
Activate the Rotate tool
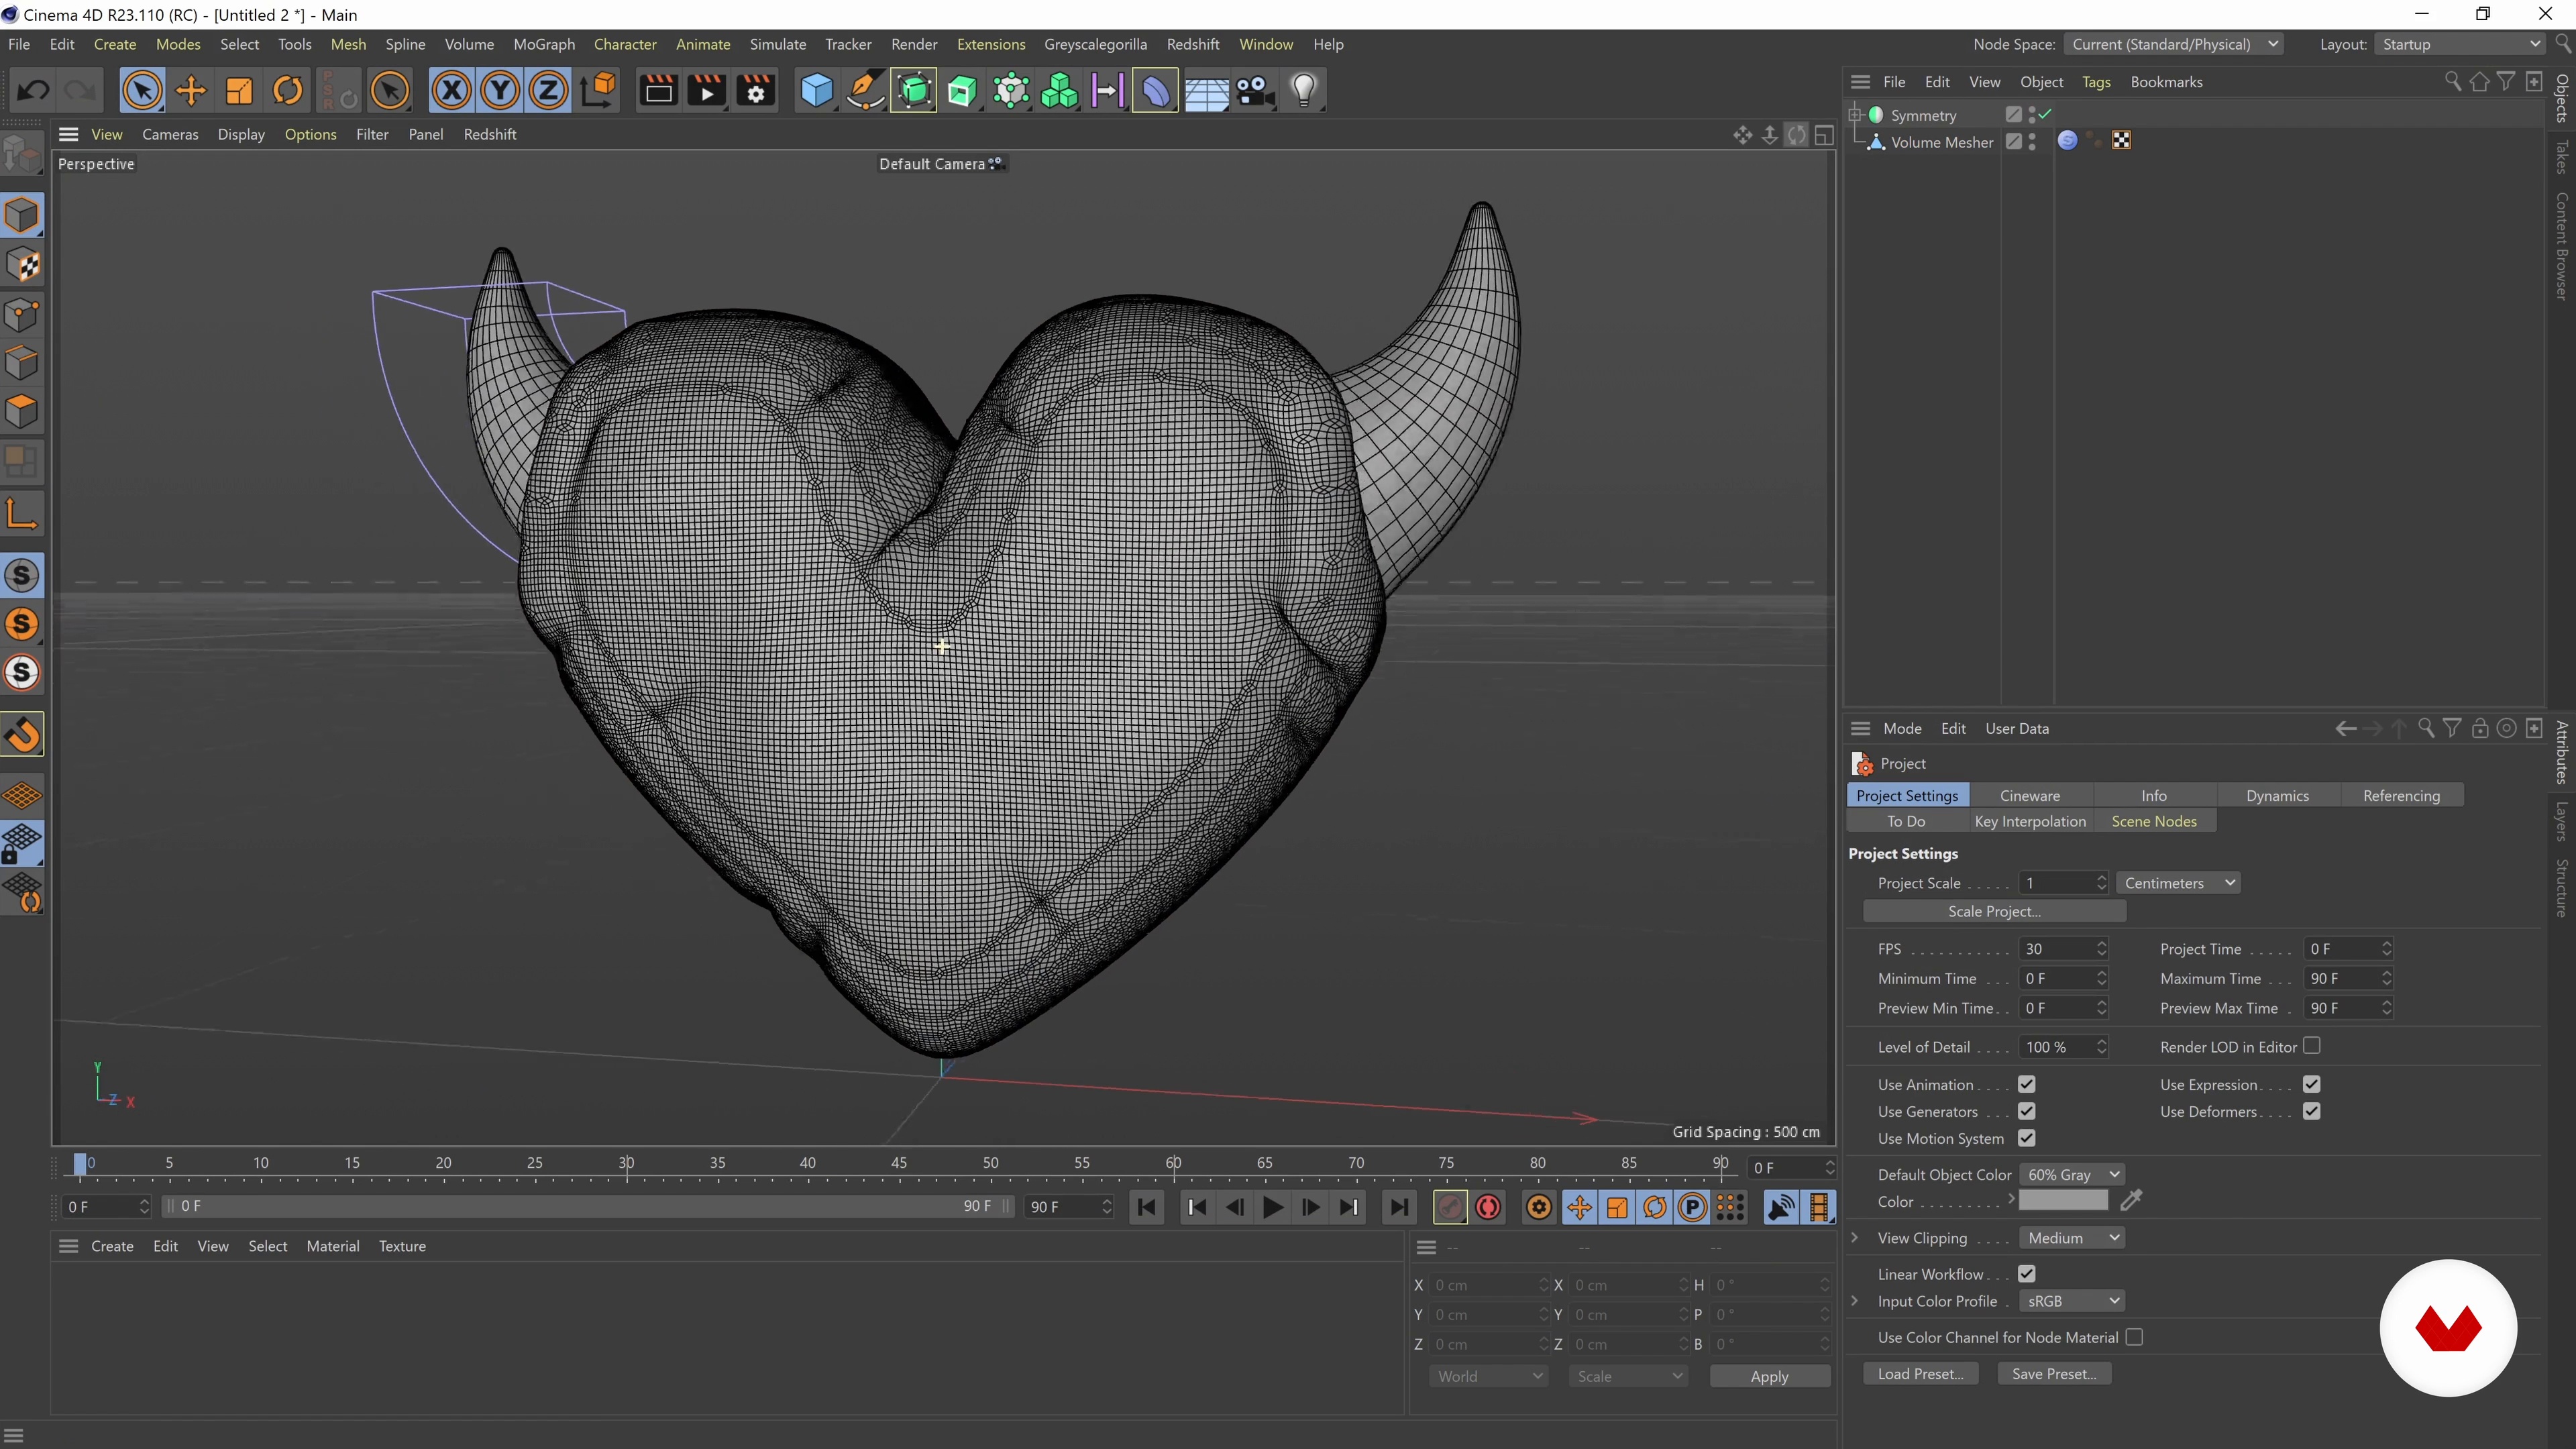(288, 91)
